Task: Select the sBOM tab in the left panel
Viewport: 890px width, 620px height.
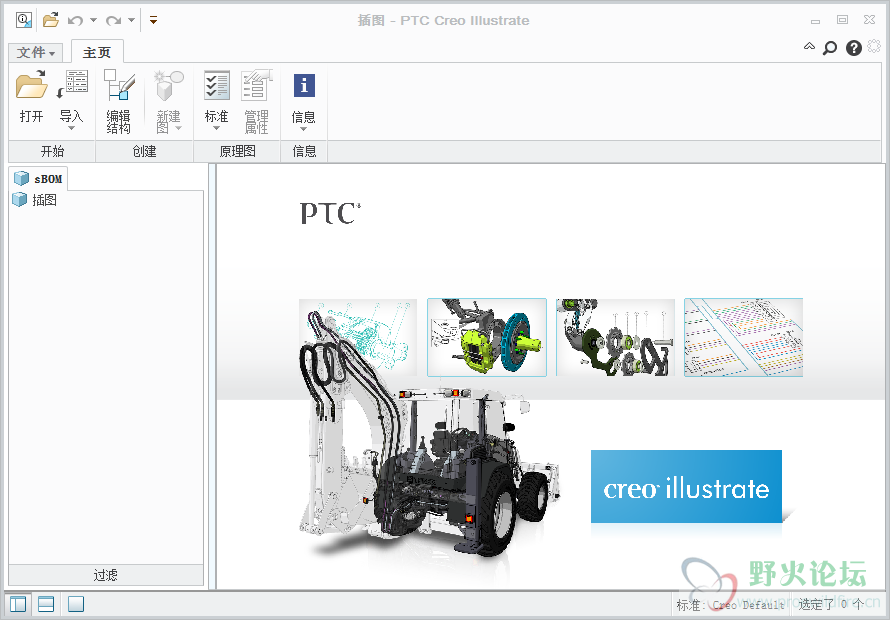Action: (x=38, y=179)
